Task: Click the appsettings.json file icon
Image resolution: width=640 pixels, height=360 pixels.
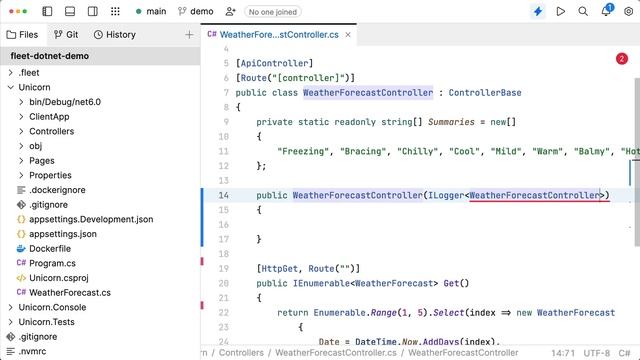Action: pos(21,234)
